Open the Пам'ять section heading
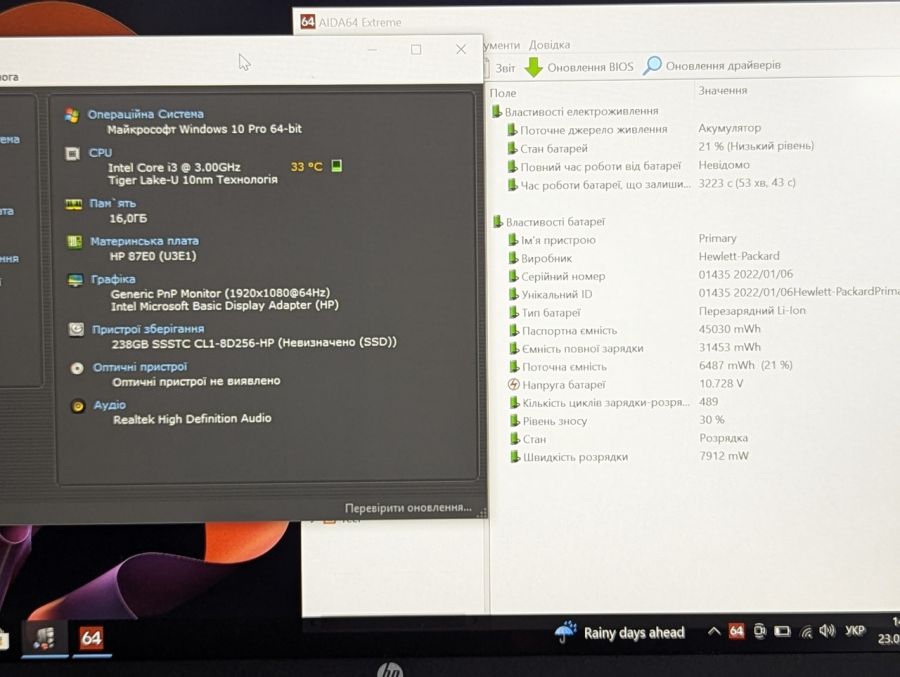Screen dimensions: 900x677 [x=112, y=203]
